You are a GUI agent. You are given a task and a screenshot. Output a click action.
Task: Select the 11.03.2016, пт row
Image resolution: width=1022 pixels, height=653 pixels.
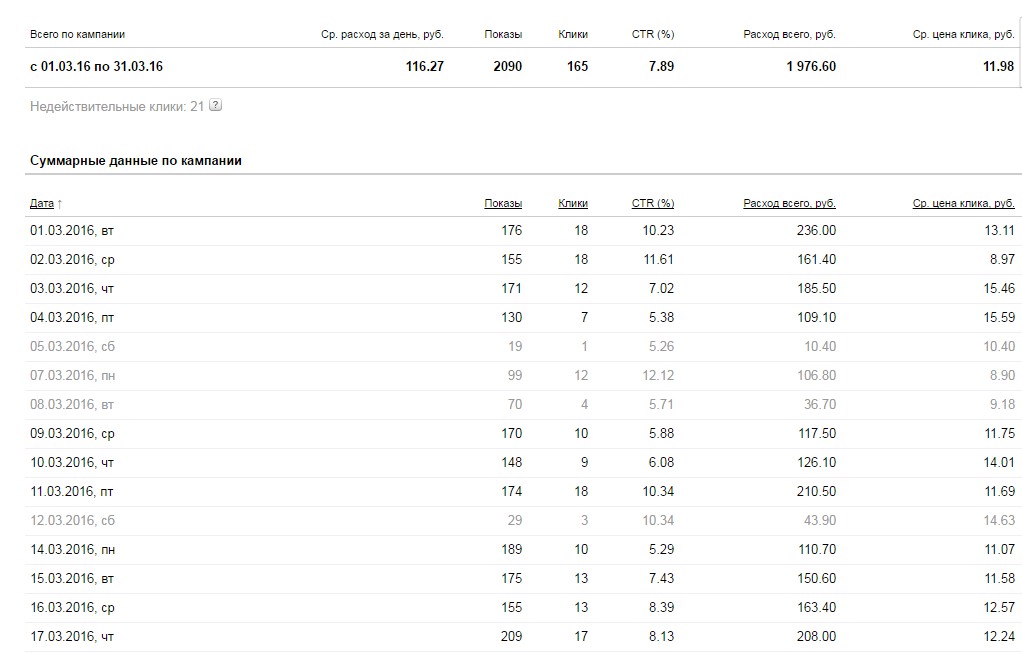coord(521,491)
